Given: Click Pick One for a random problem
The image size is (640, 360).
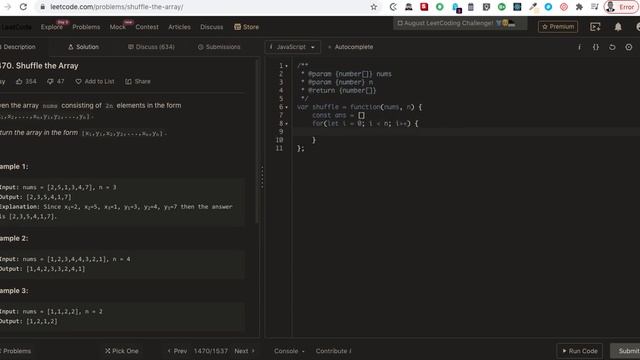Looking at the screenshot, I should click(x=122, y=351).
